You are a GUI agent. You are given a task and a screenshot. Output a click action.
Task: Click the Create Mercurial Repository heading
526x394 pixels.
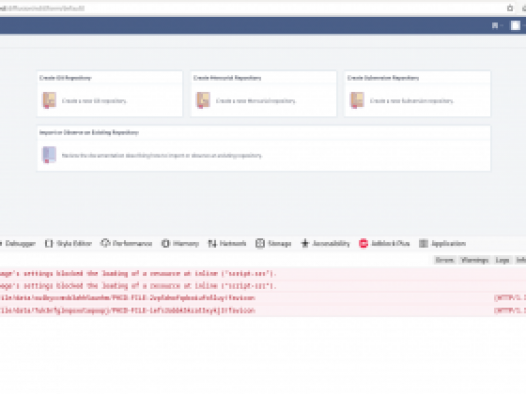point(227,78)
